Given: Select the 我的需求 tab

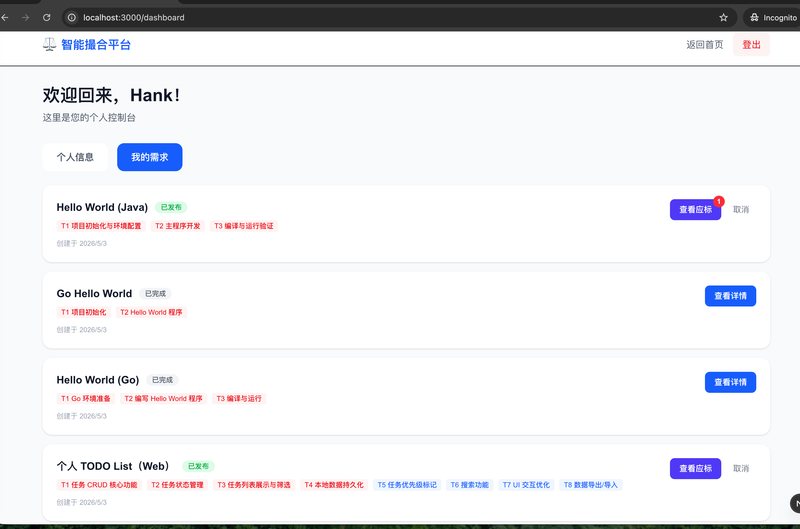Looking at the screenshot, I should (149, 157).
